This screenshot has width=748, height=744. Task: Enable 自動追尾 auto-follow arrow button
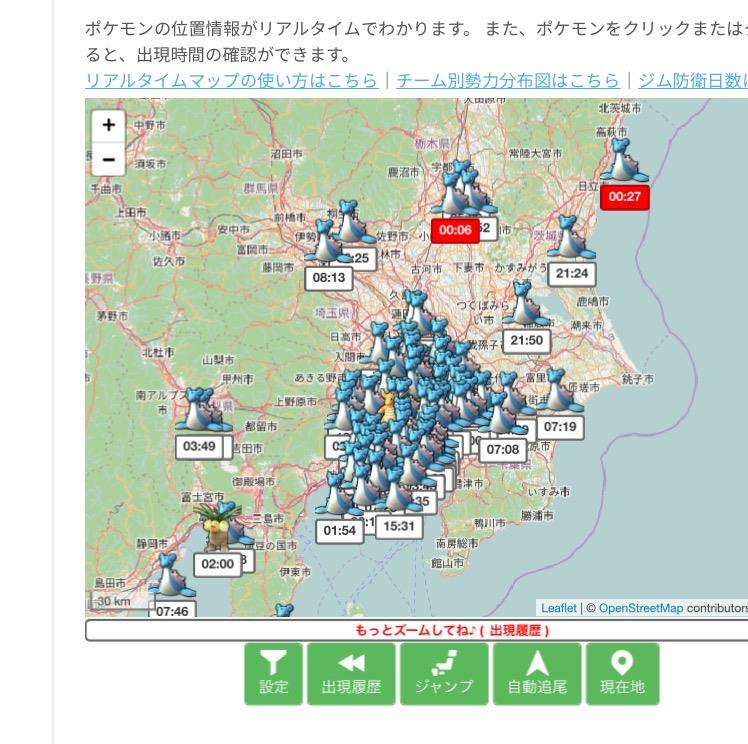[x=537, y=673]
